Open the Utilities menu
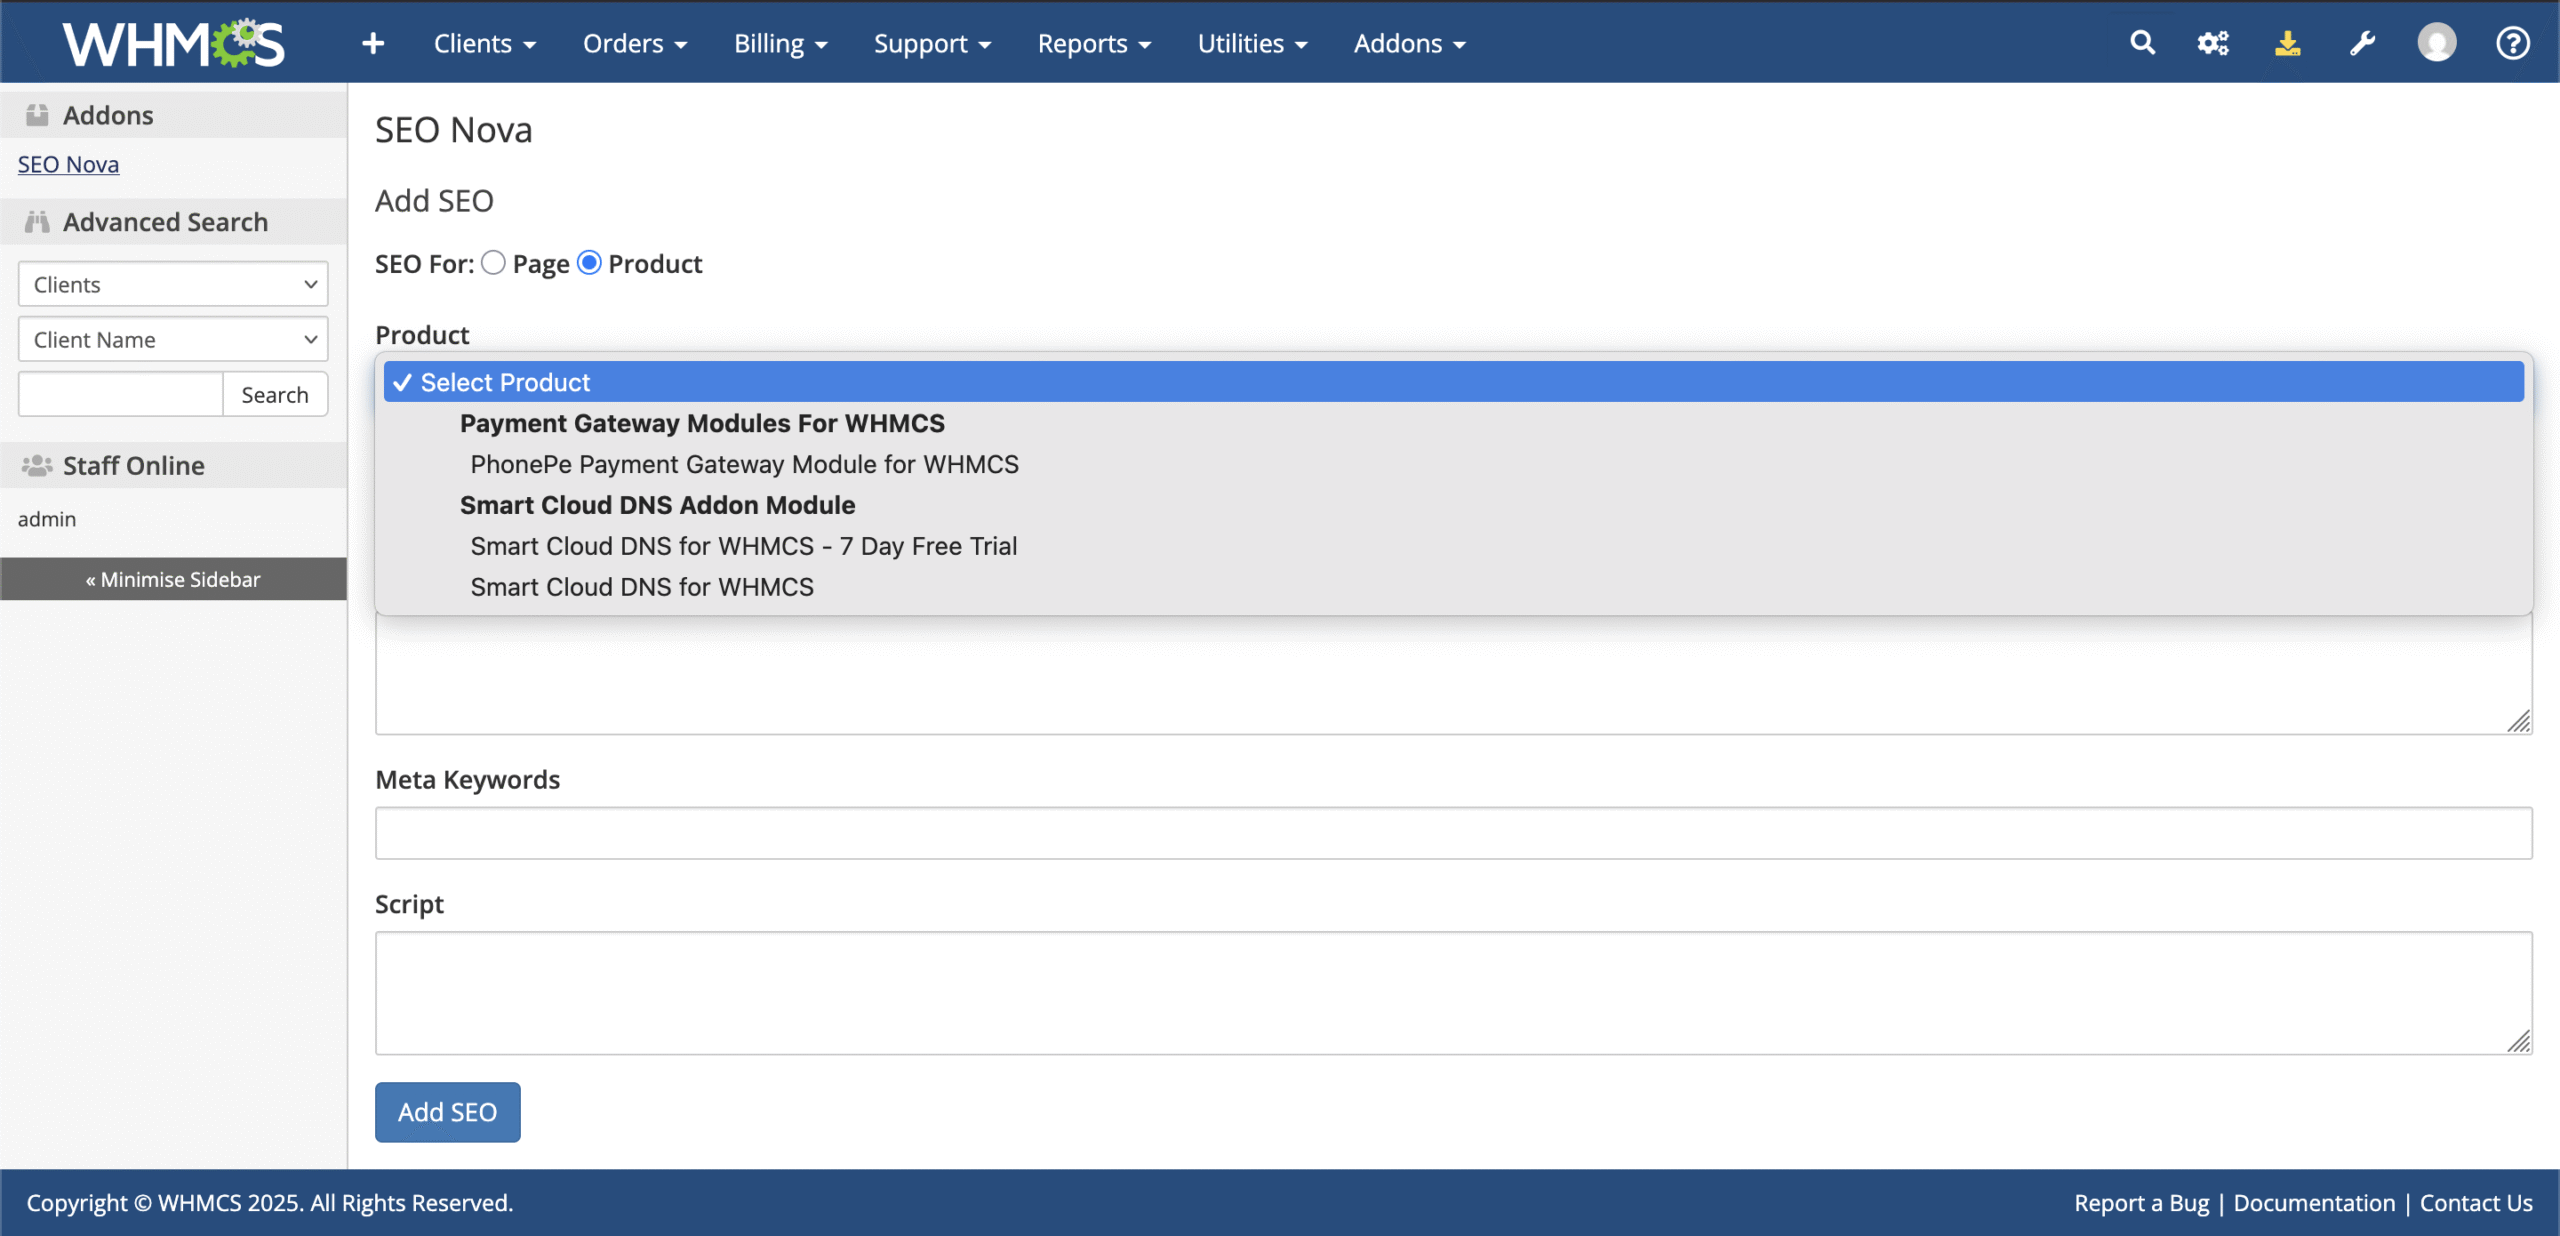The height and width of the screenshot is (1236, 2560). [x=1252, y=44]
